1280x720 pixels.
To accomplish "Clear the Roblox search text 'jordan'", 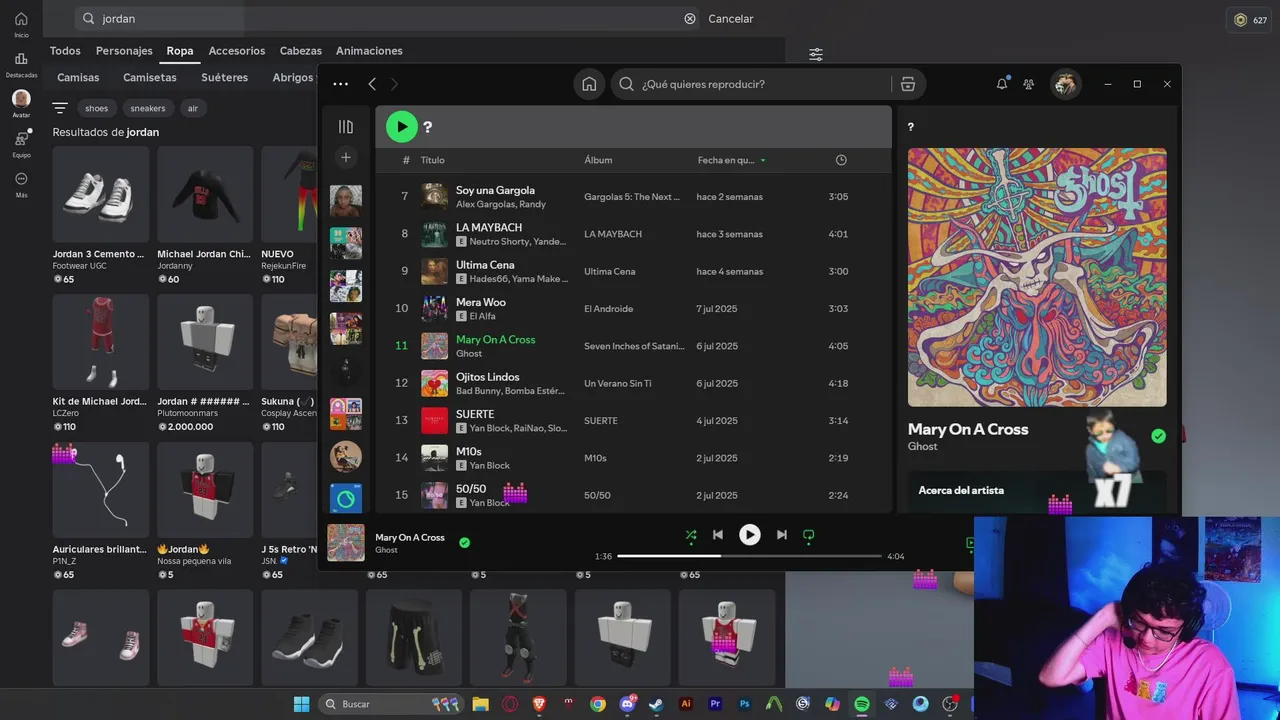I will click(690, 19).
